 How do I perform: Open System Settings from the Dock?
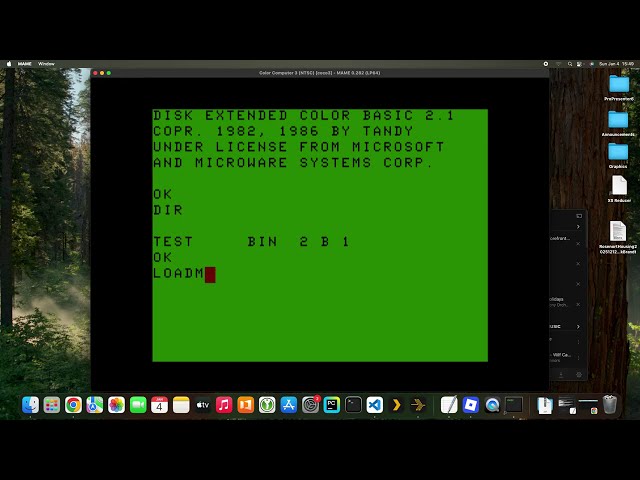click(310, 405)
